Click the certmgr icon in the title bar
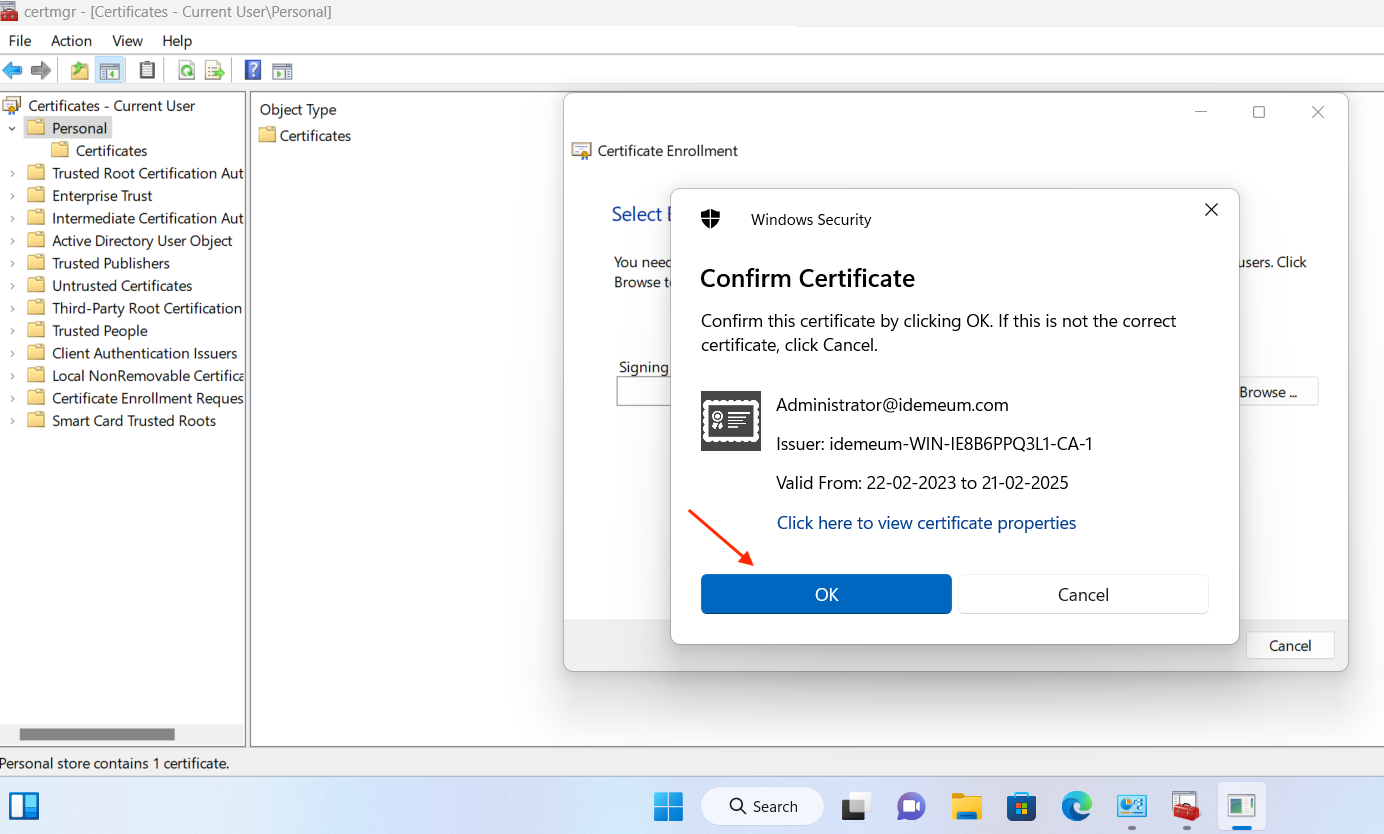 coord(9,11)
